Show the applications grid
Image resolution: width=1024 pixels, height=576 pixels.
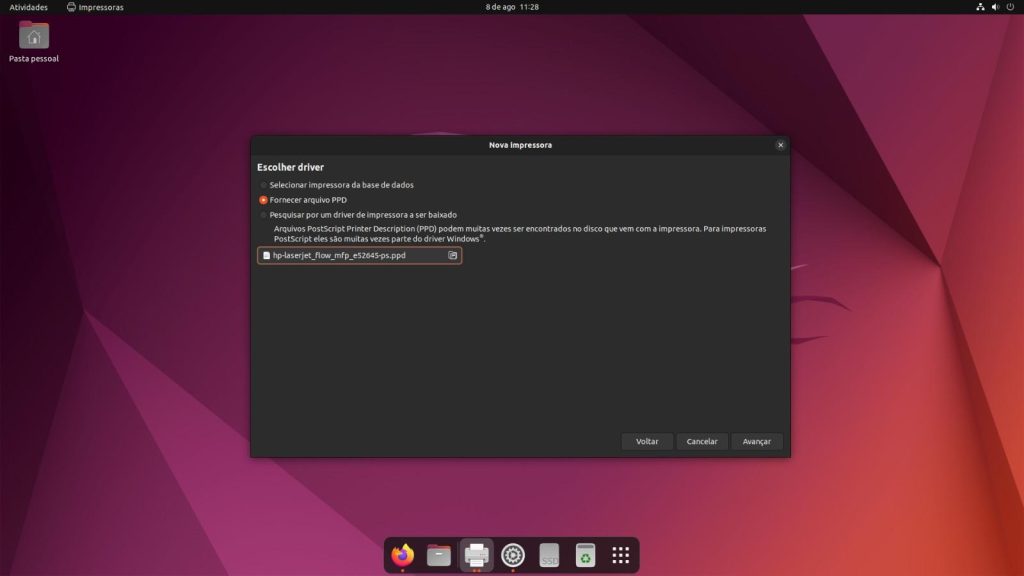620,555
